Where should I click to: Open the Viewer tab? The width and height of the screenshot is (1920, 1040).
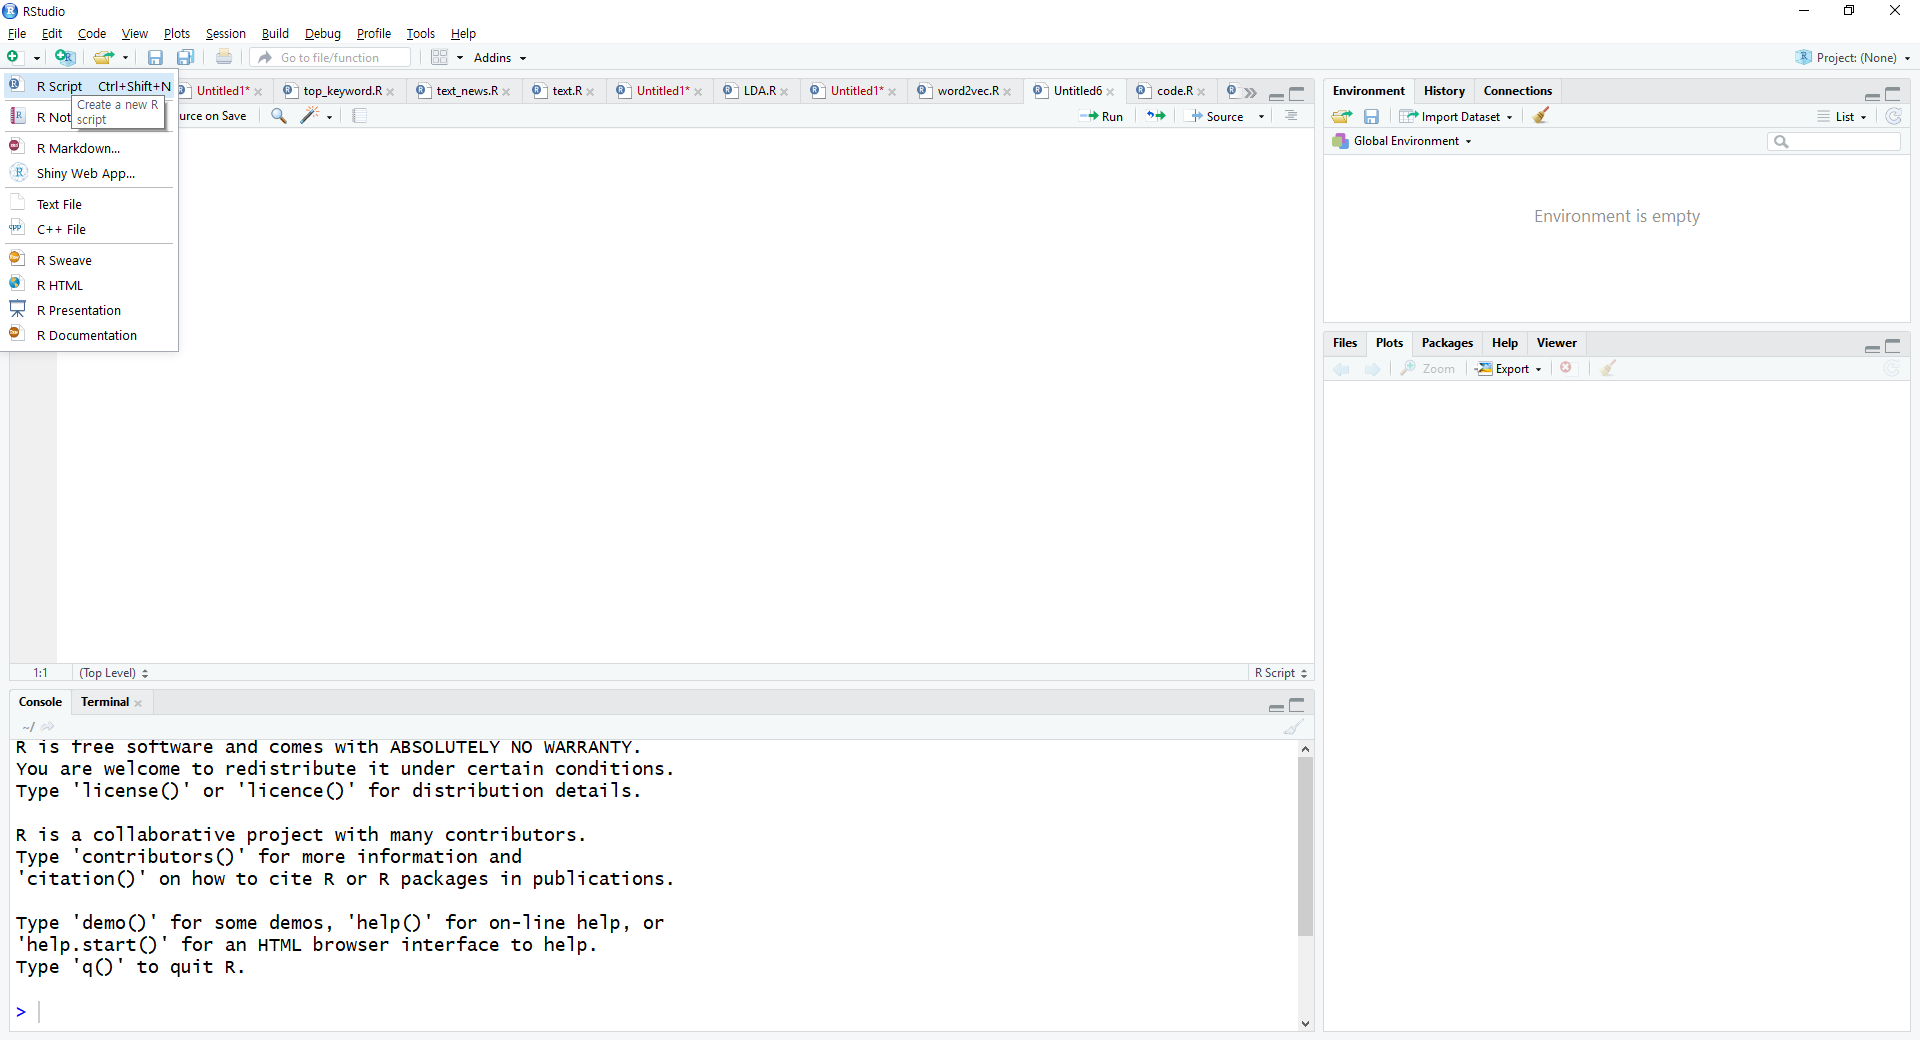pos(1556,343)
